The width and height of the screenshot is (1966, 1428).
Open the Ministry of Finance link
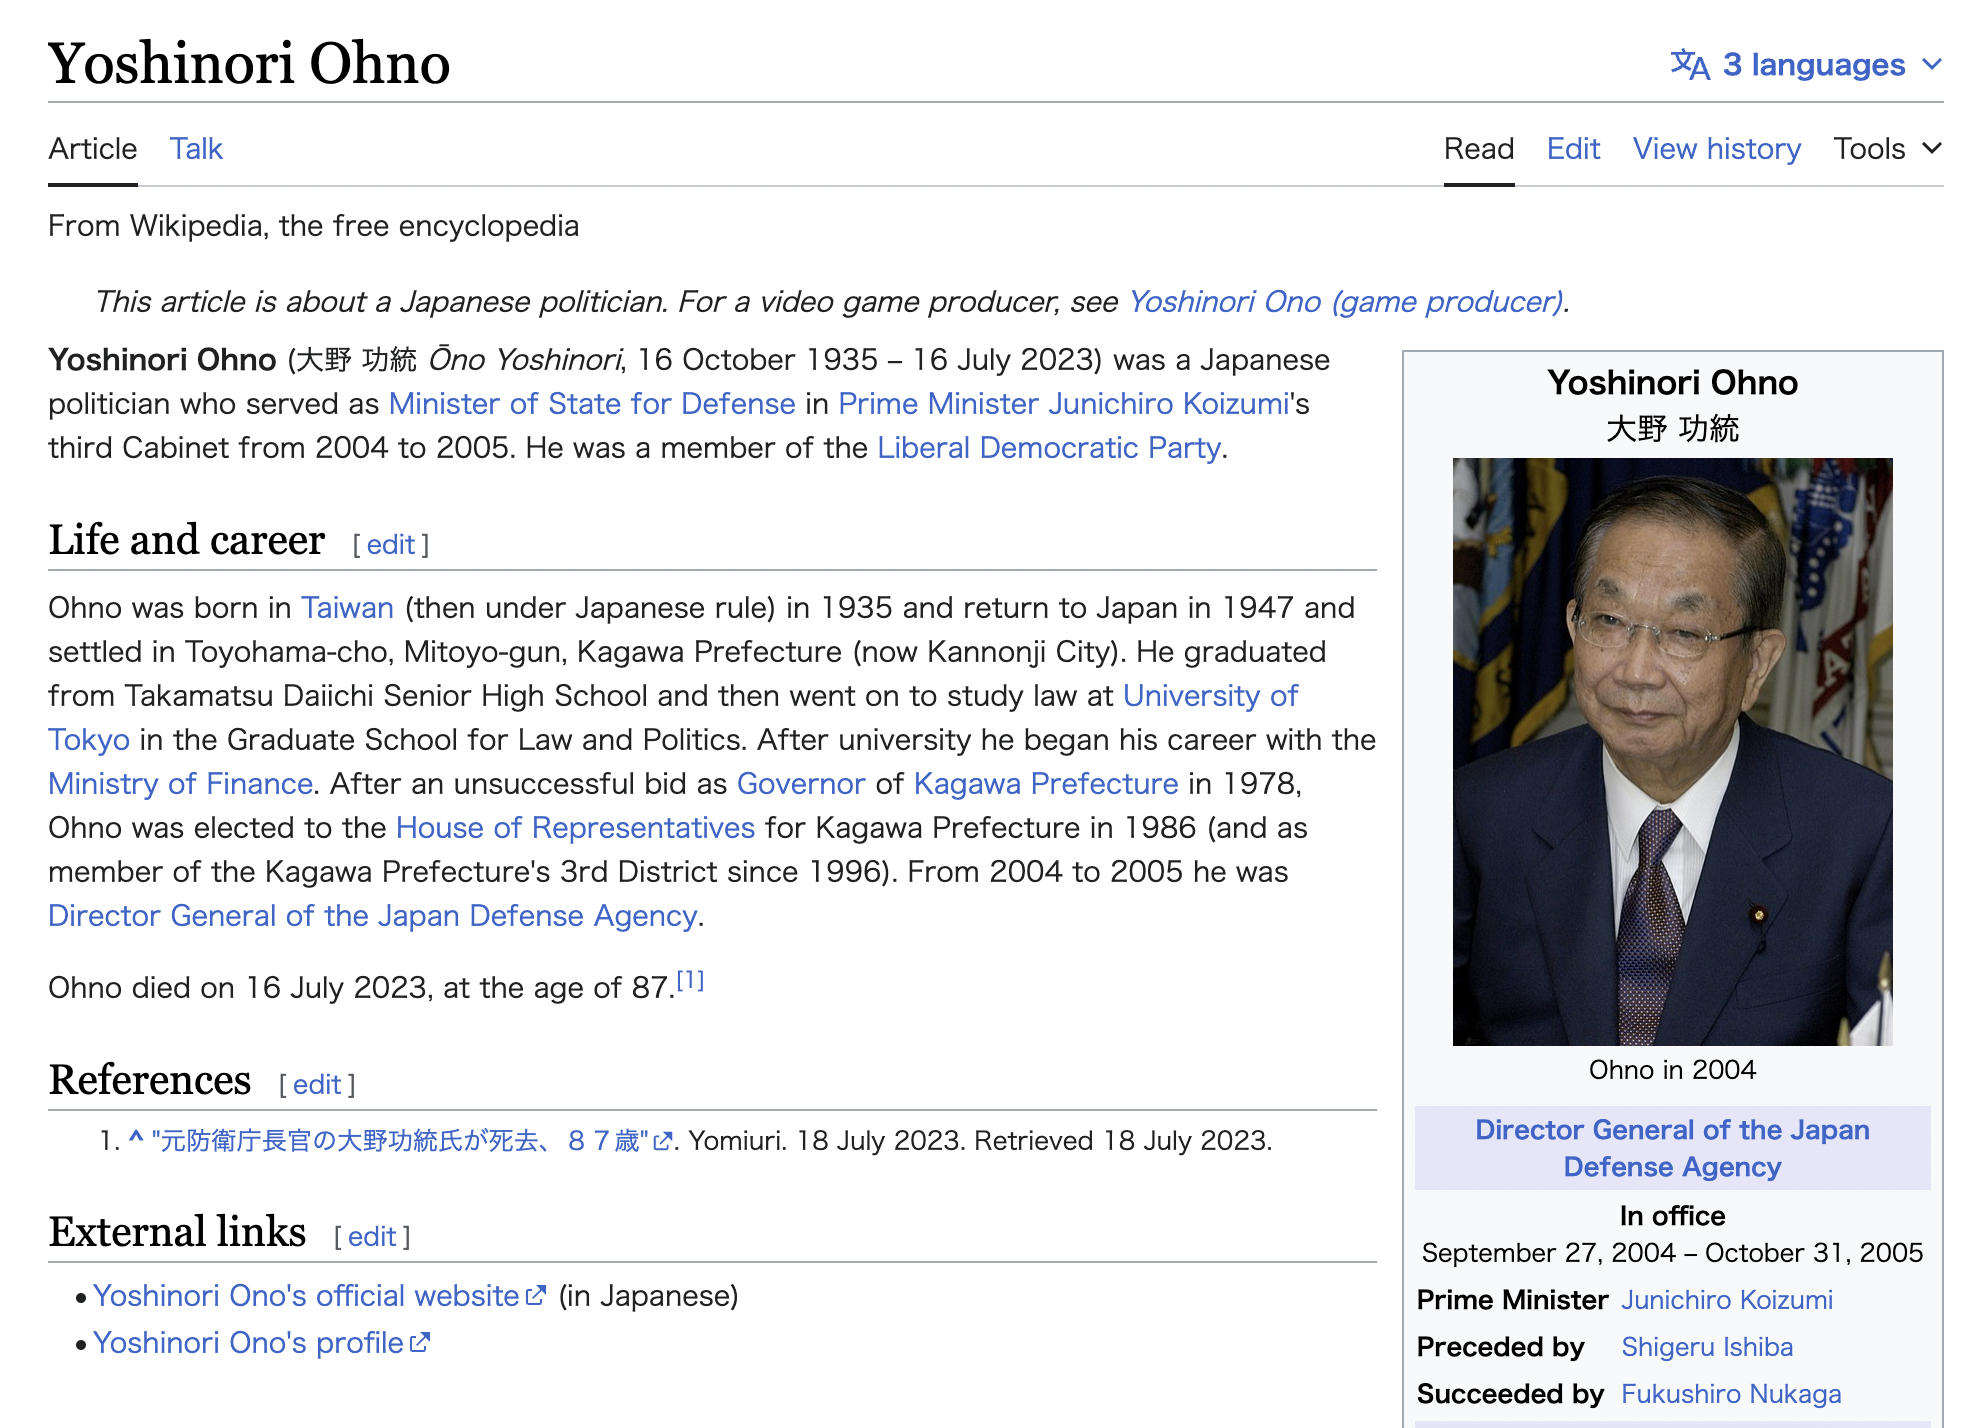point(181,784)
